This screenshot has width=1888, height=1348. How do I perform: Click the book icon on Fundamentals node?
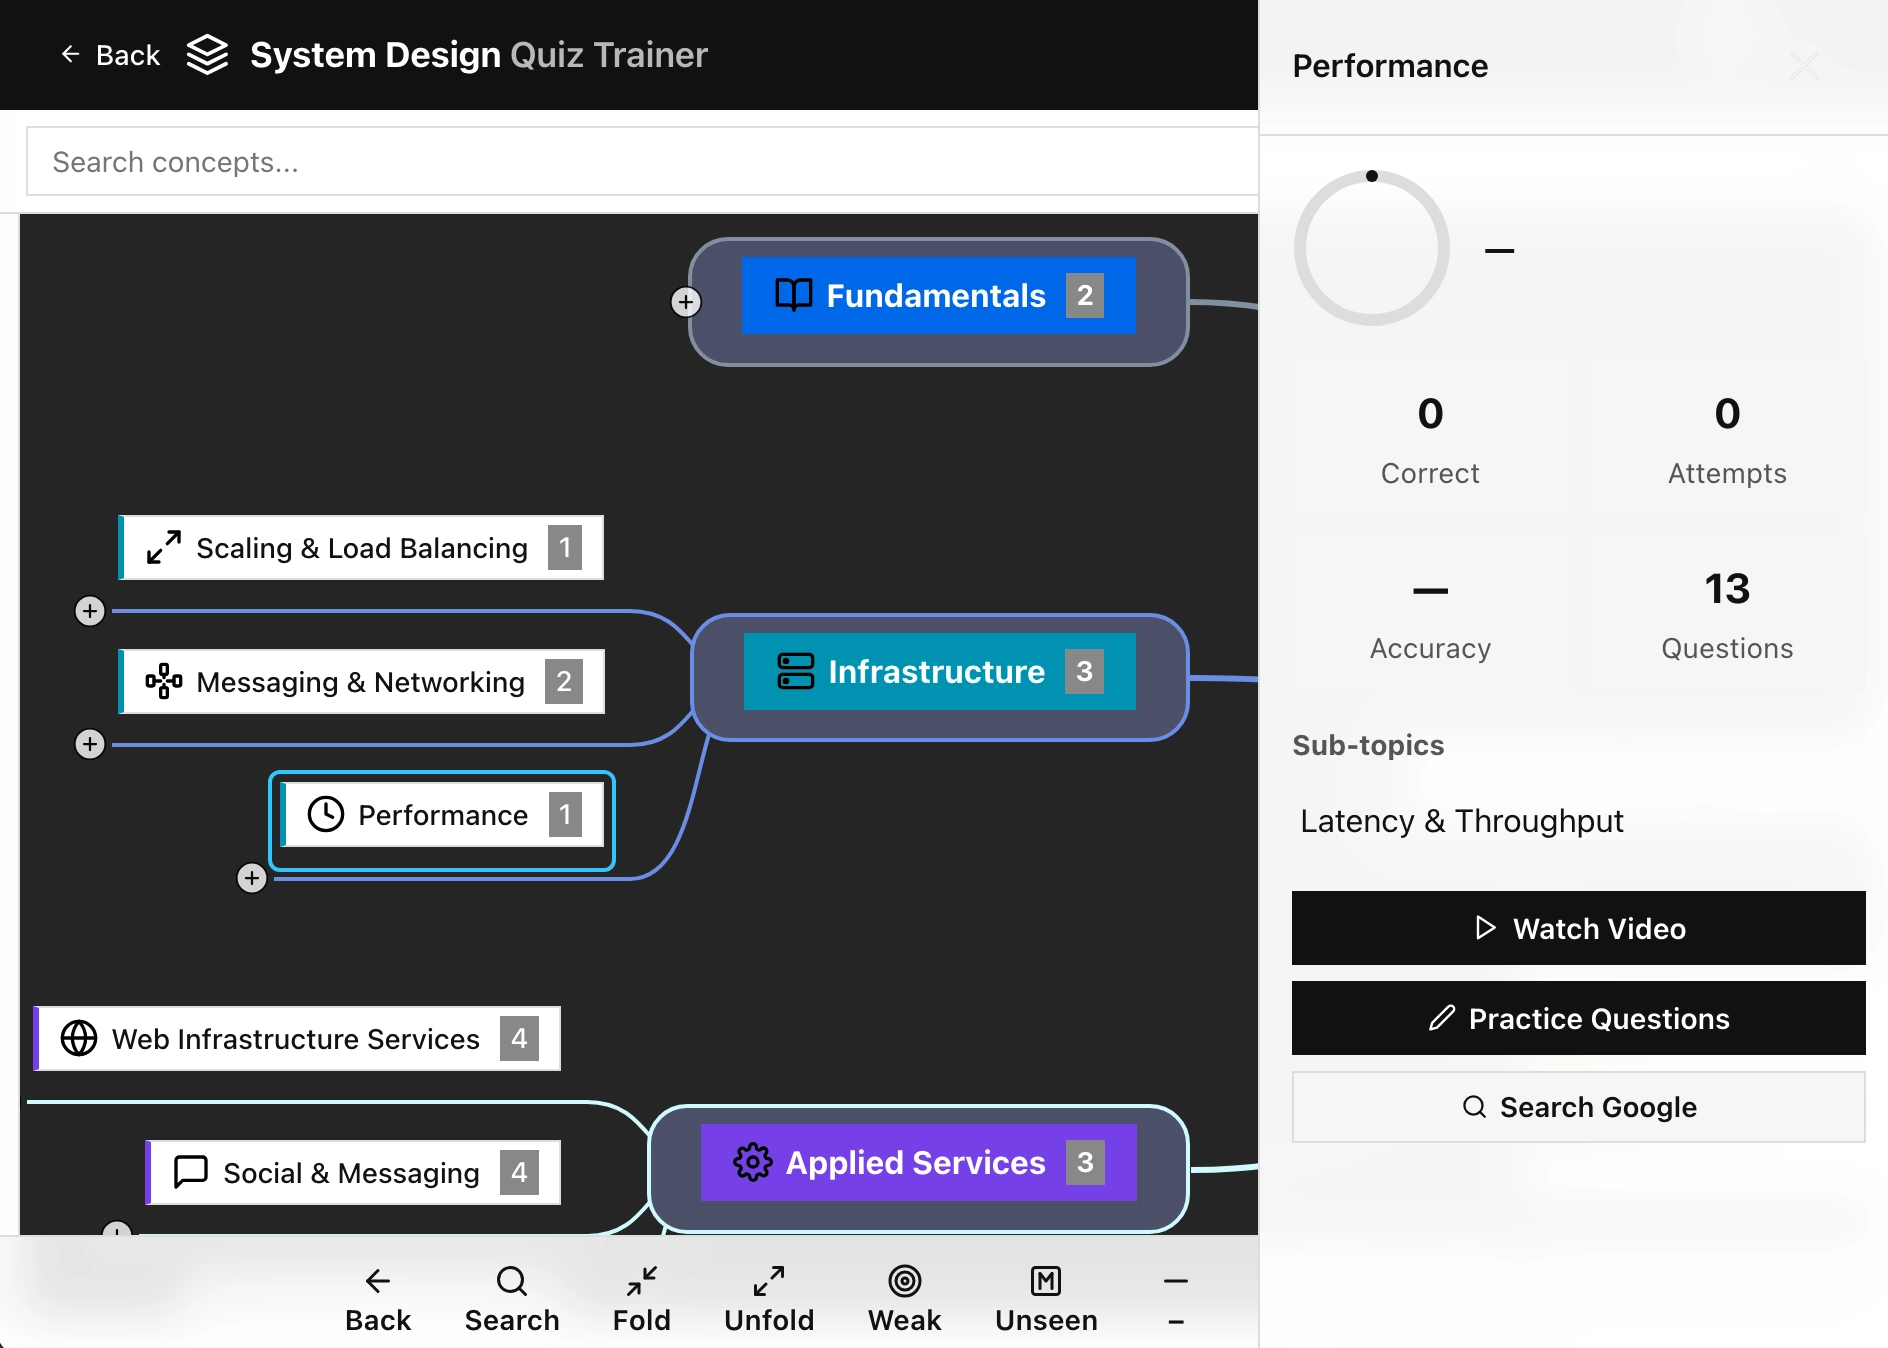[x=792, y=294]
